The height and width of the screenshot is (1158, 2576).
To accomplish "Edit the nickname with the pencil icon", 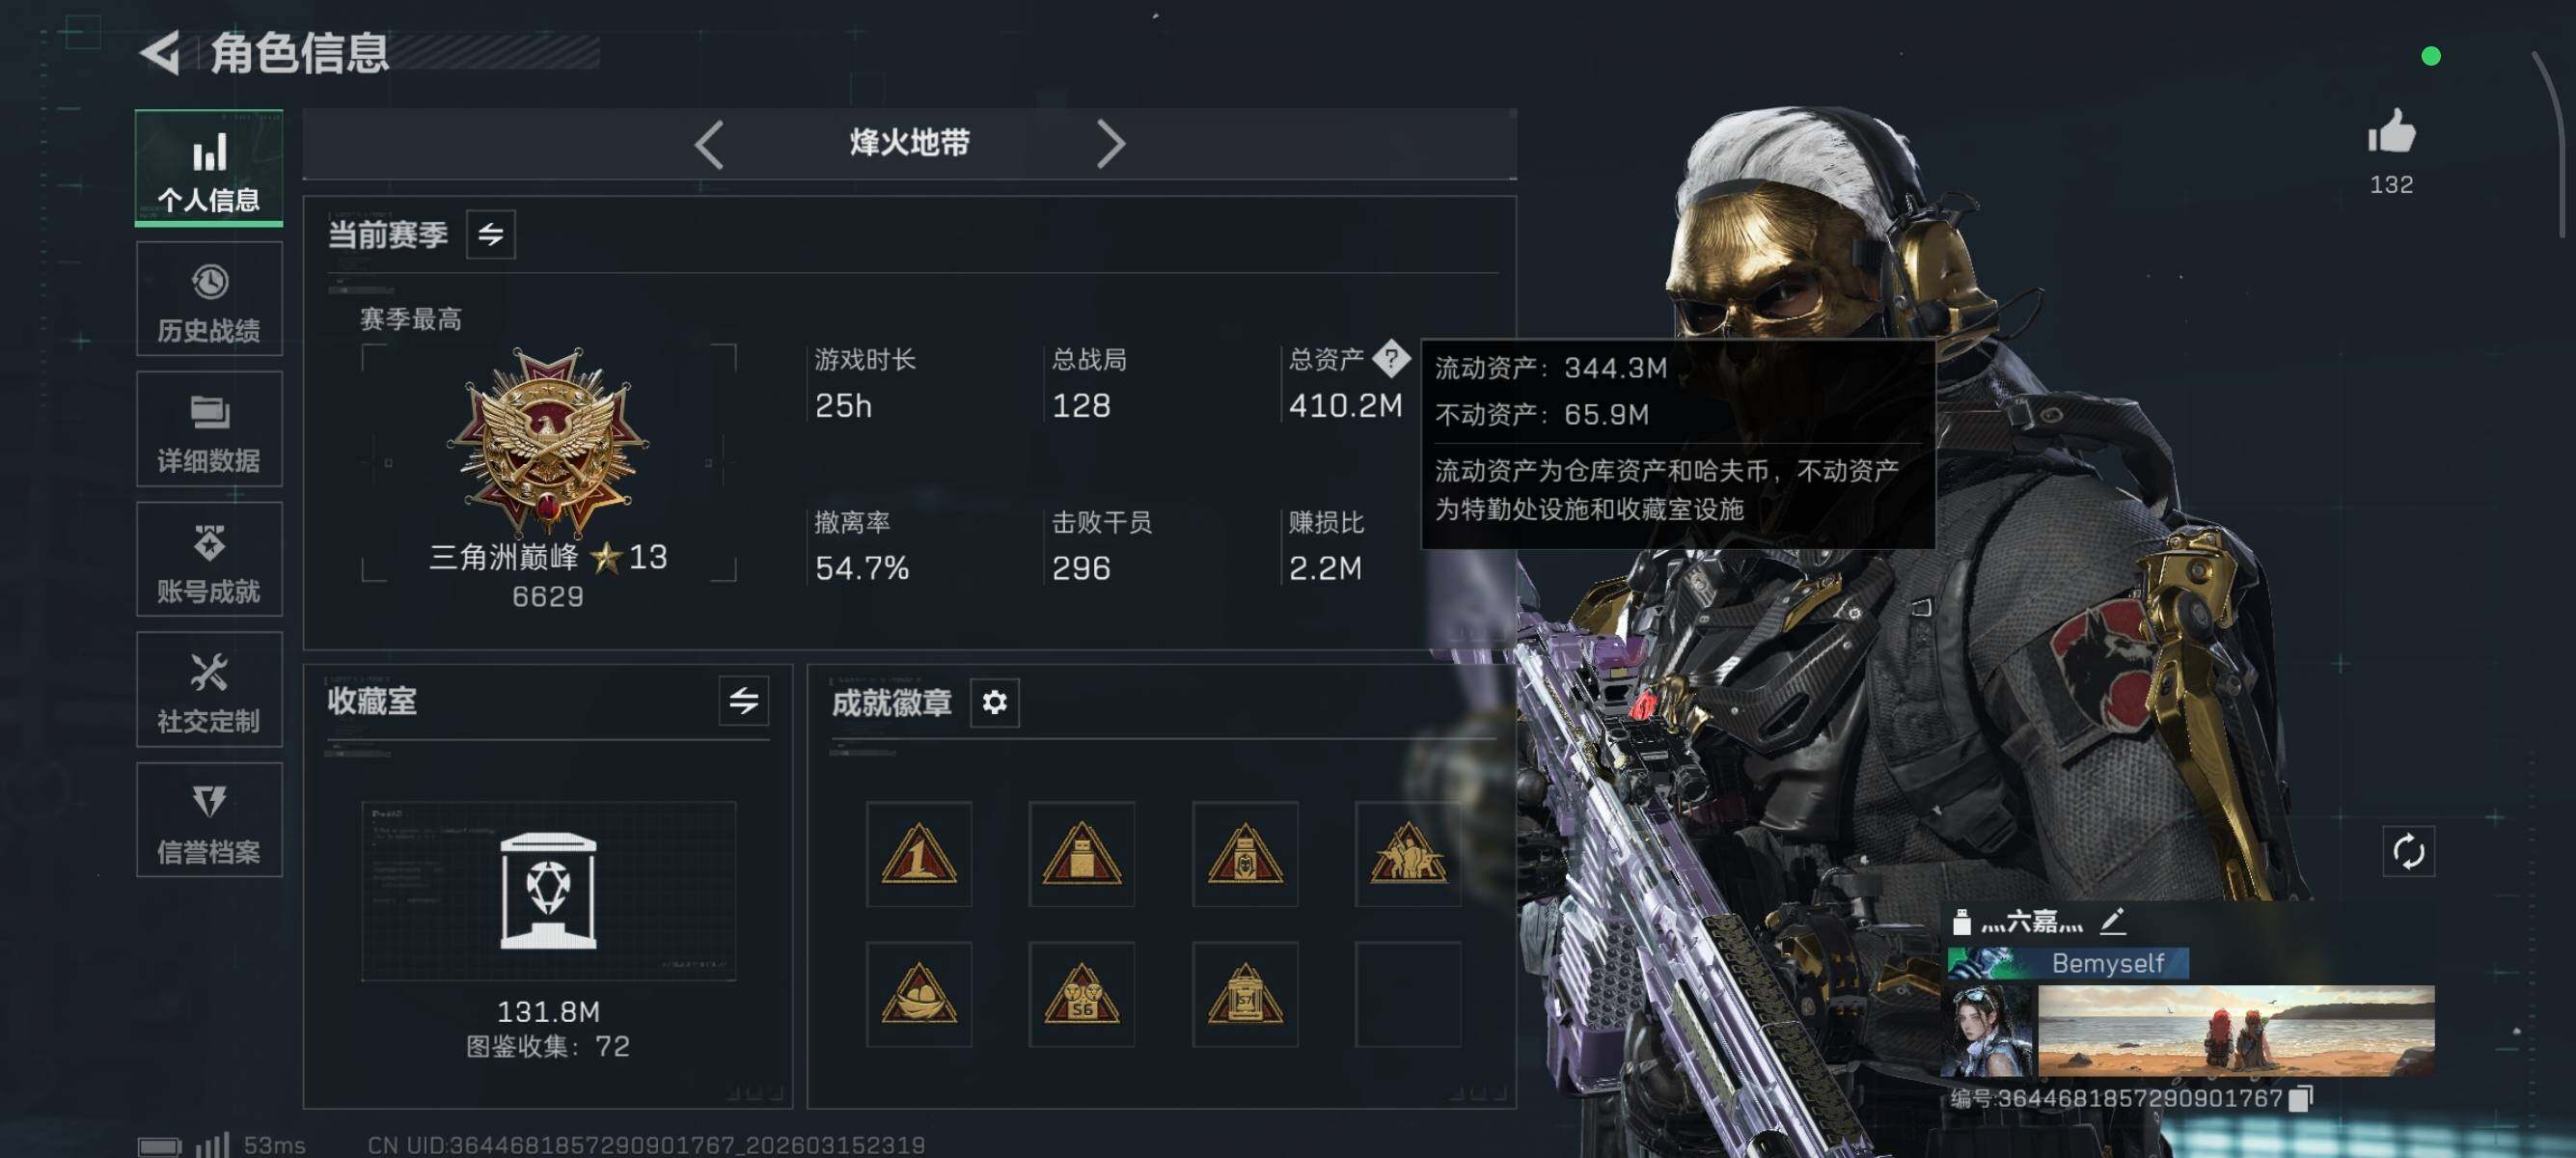I will (x=2113, y=921).
